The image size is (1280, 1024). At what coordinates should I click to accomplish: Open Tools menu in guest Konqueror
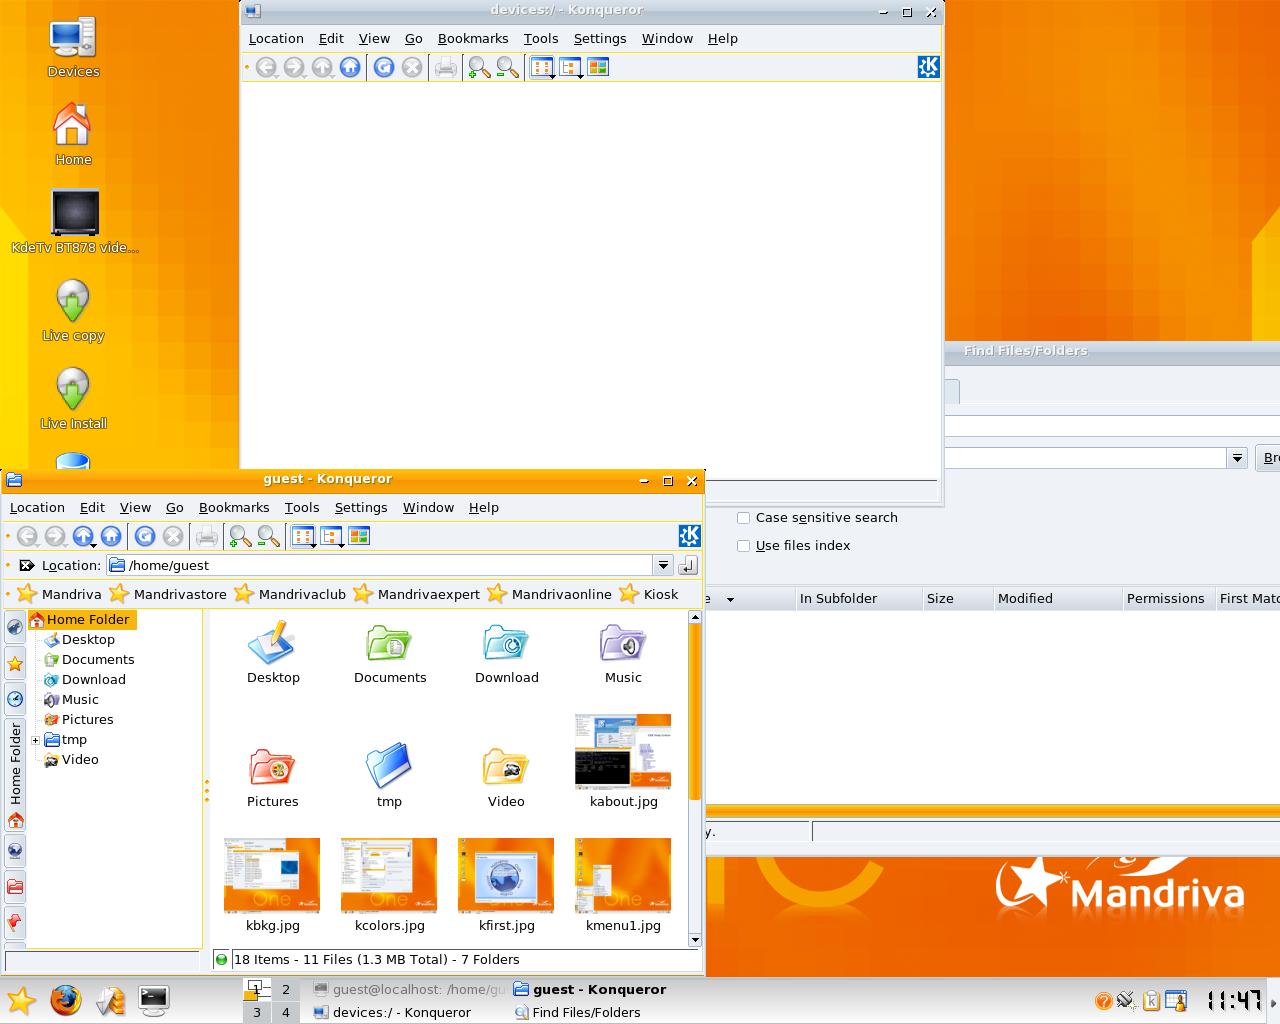point(302,508)
